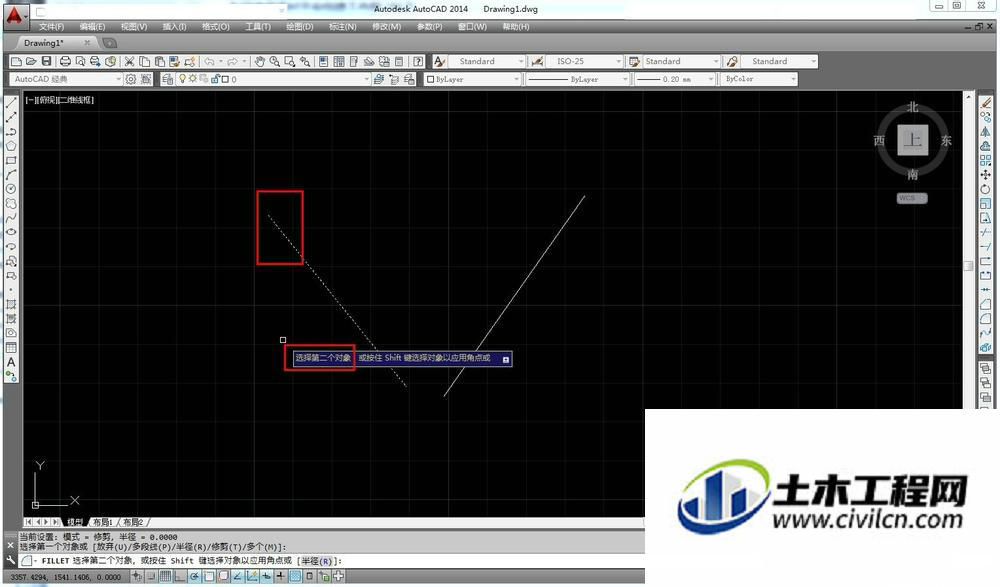
Task: Select the Zoom Previous tool
Action: point(305,61)
